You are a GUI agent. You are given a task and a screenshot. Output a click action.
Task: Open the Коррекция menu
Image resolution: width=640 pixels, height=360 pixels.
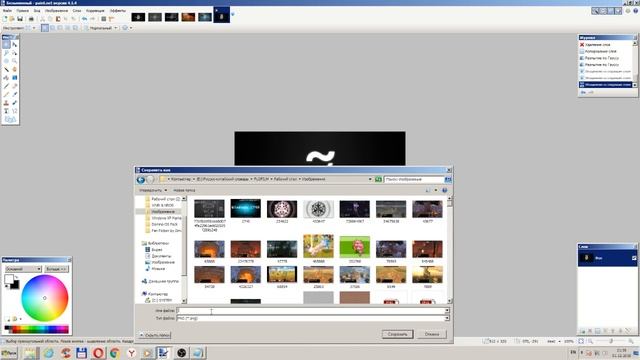(95, 11)
